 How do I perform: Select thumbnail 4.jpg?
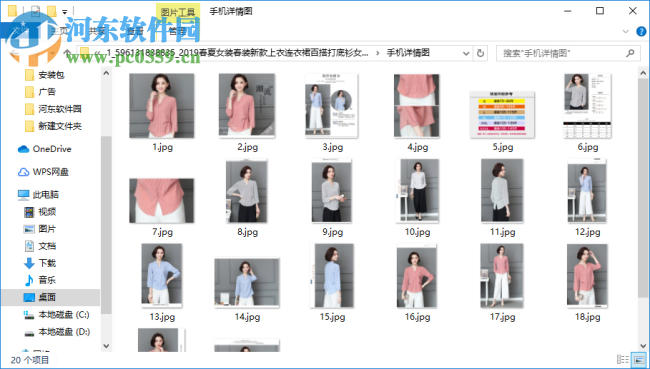417,106
